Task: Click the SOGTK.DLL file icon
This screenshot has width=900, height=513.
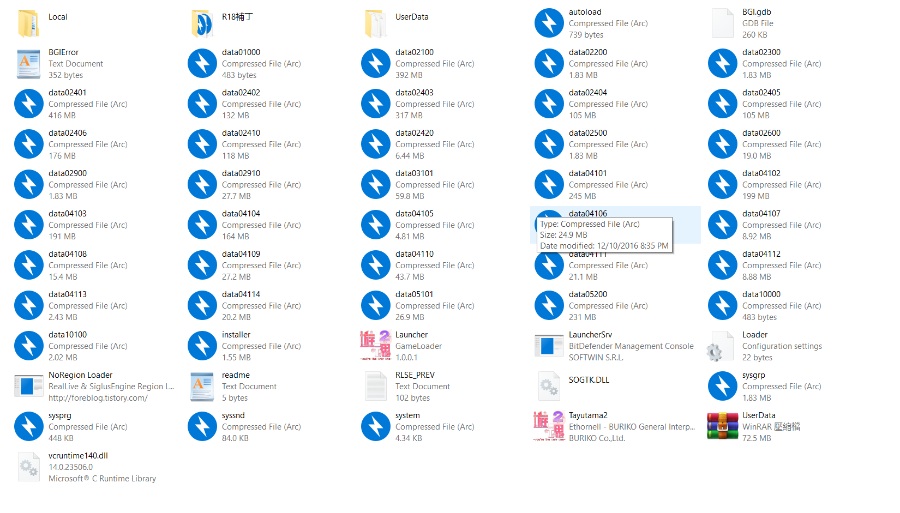Action: [x=549, y=386]
